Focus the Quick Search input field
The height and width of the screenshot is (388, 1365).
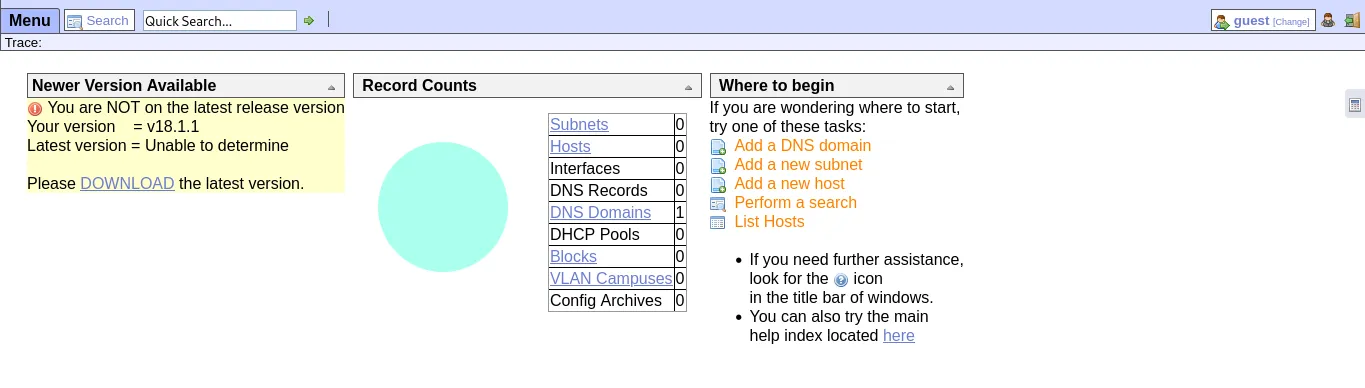[x=220, y=20]
